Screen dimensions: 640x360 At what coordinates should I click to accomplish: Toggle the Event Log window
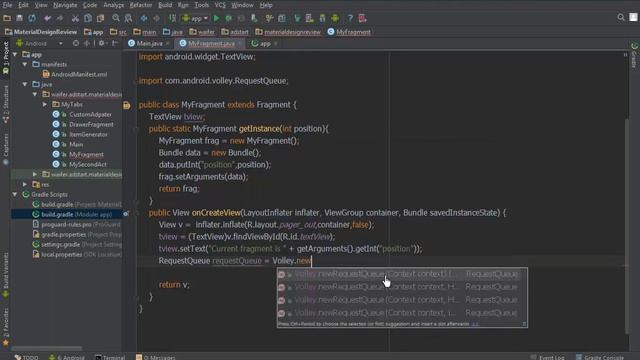pos(547,357)
